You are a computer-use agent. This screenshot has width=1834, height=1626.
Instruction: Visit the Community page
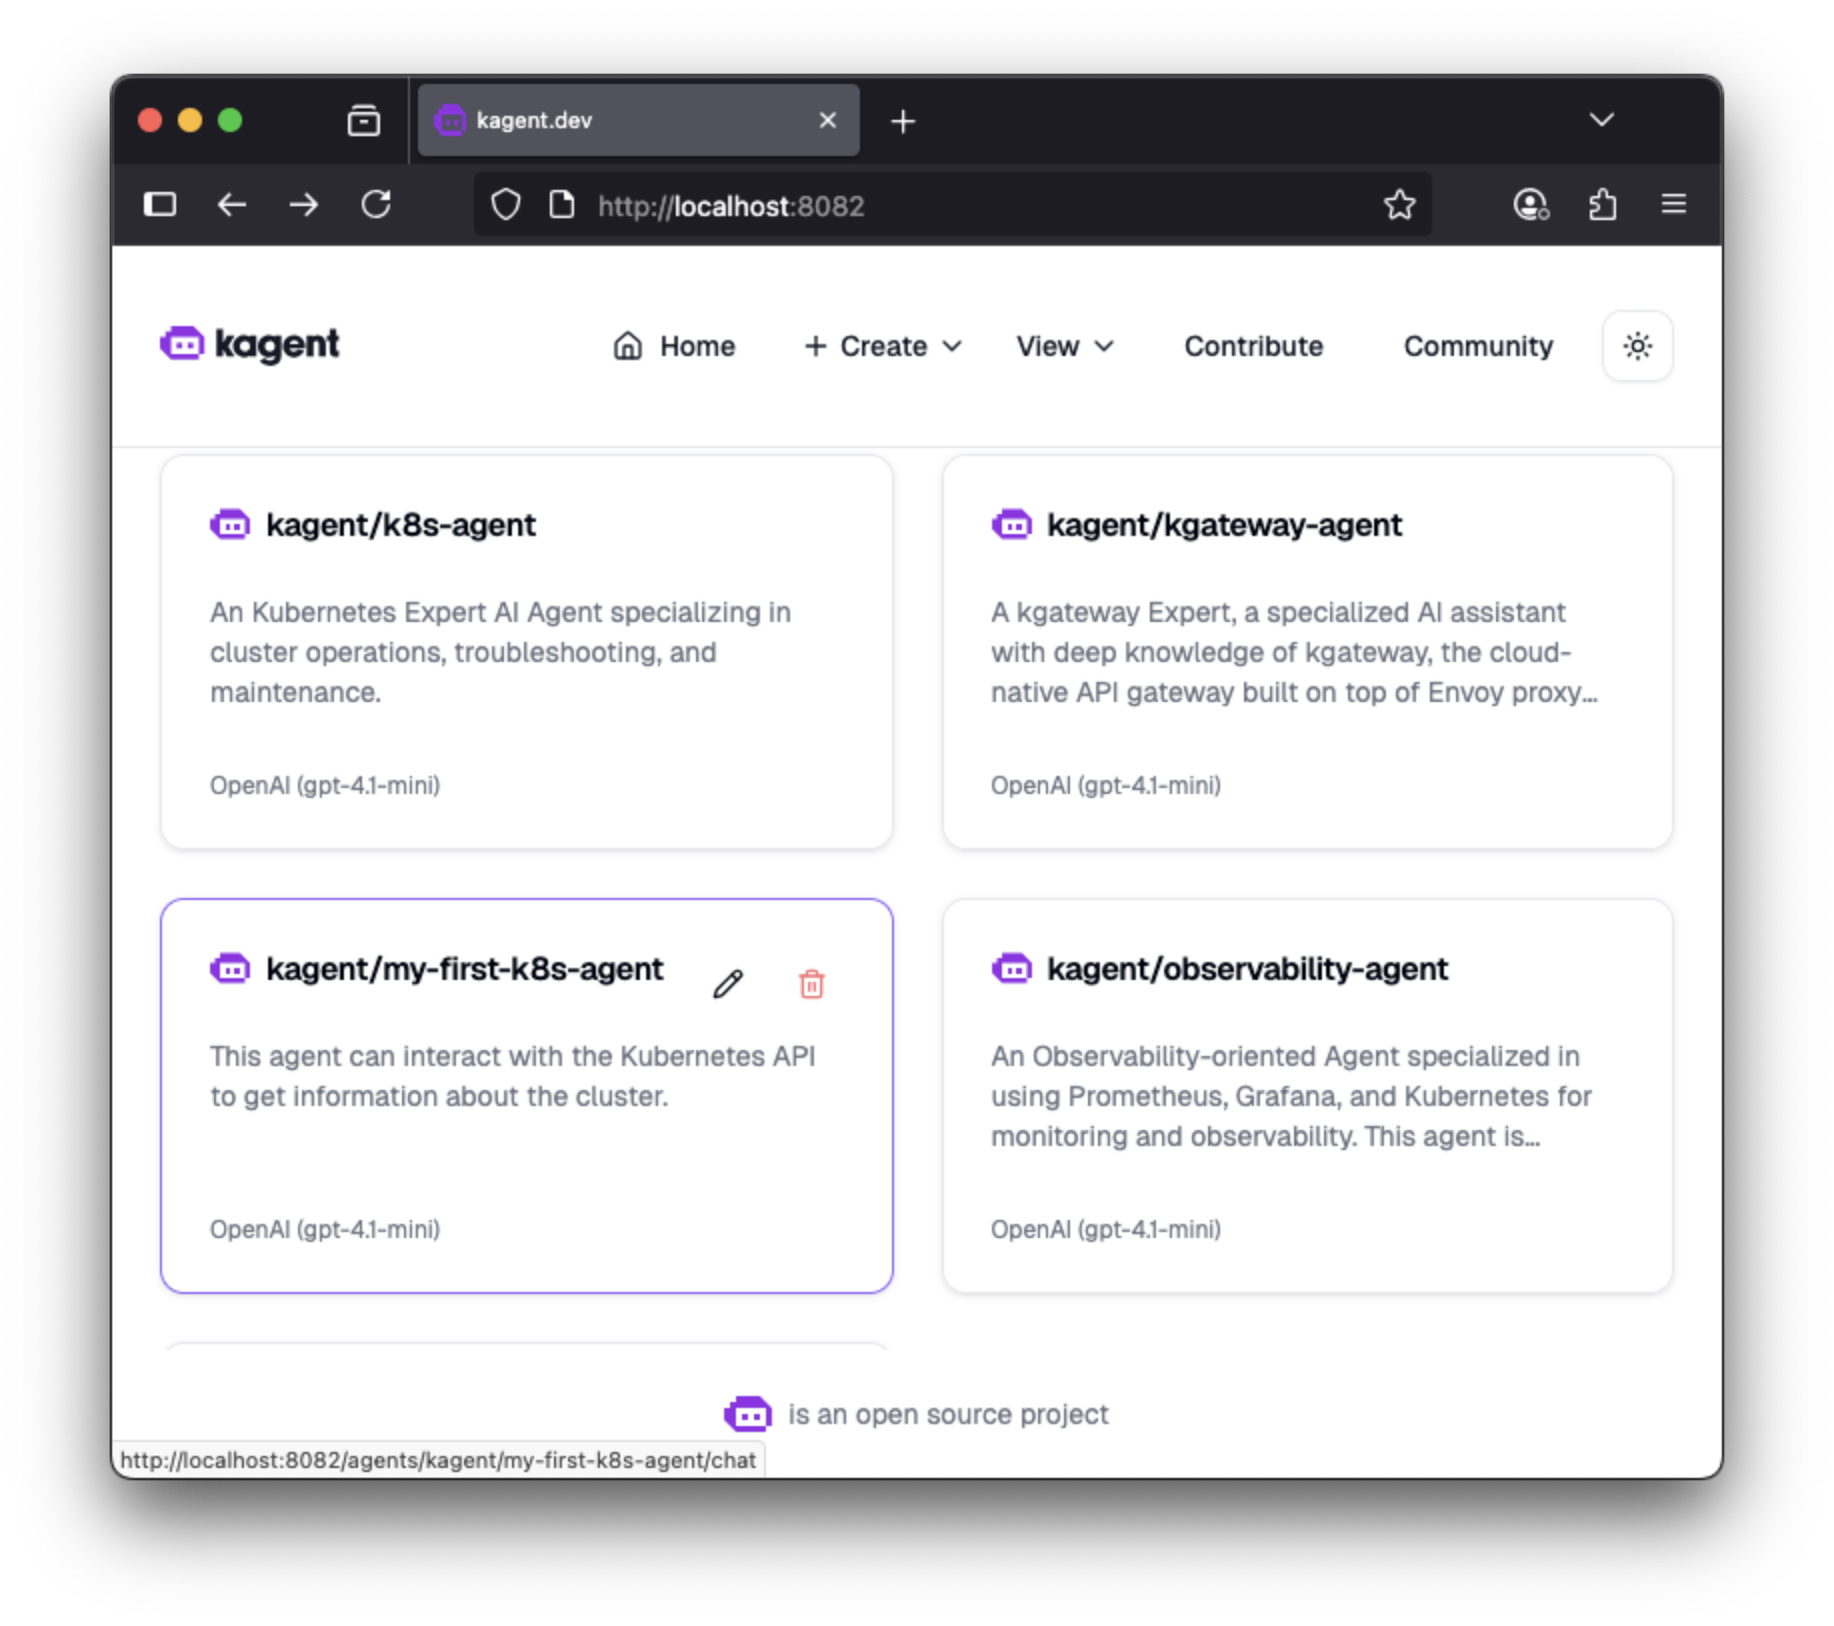click(x=1477, y=346)
